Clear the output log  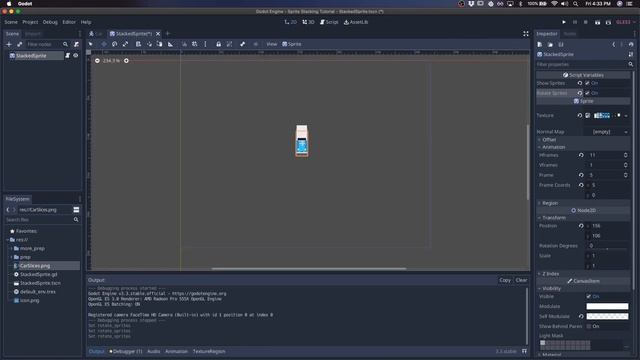click(521, 280)
